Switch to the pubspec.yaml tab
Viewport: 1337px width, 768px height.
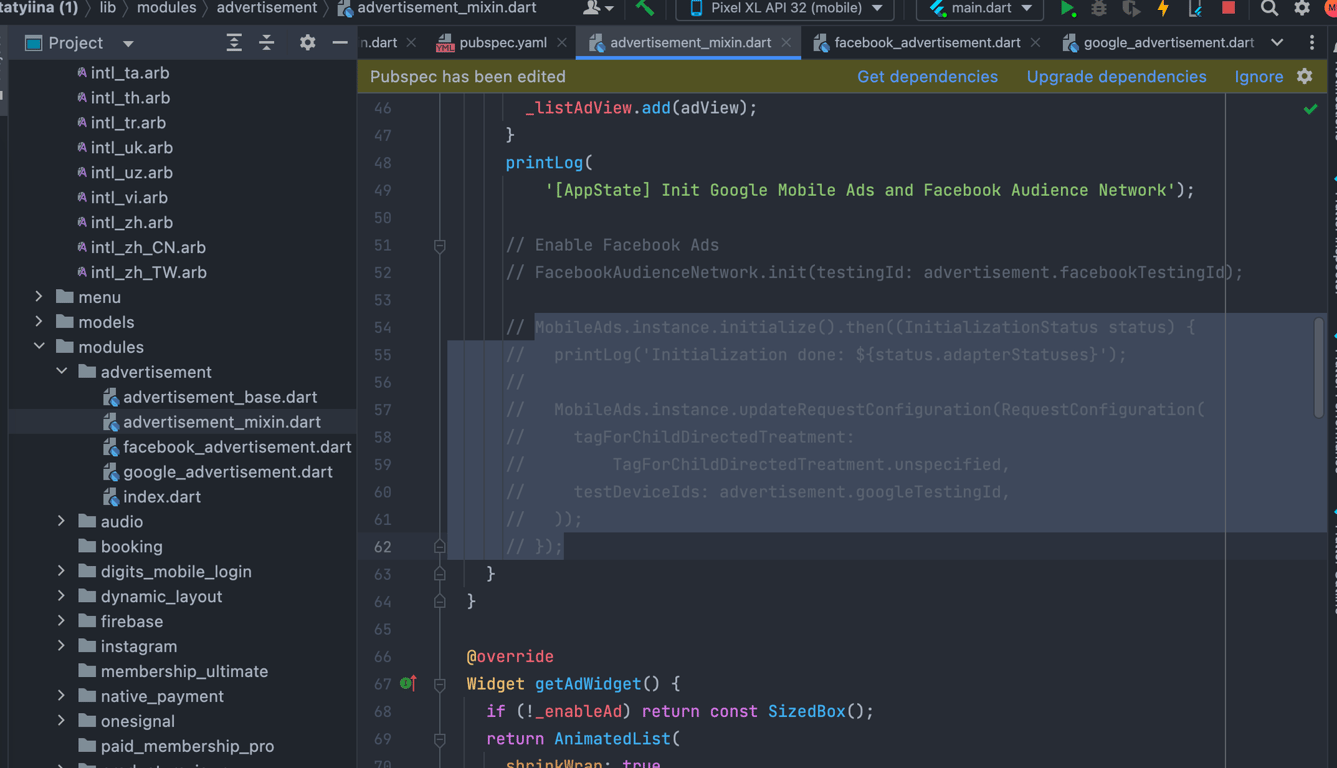tap(502, 43)
